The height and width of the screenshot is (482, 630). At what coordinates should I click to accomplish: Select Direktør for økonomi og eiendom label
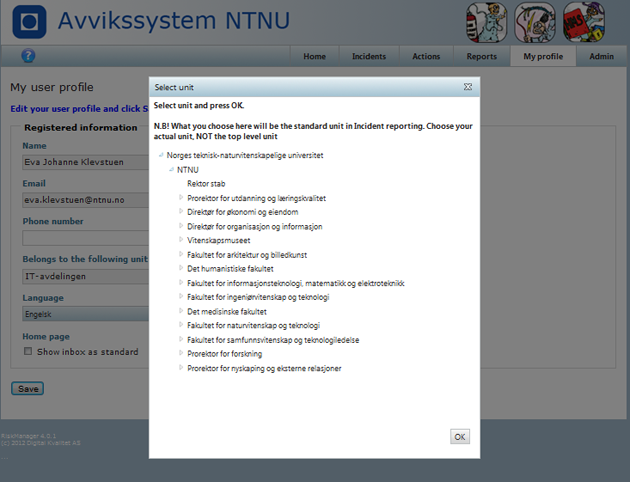[x=243, y=212]
